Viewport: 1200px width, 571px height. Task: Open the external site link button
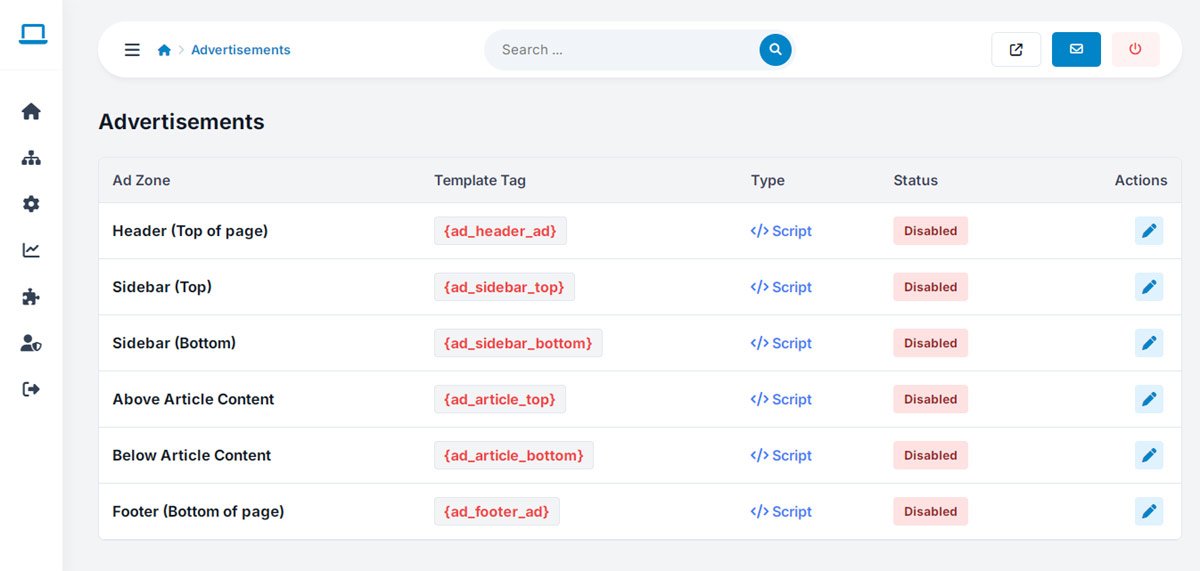tap(1016, 50)
